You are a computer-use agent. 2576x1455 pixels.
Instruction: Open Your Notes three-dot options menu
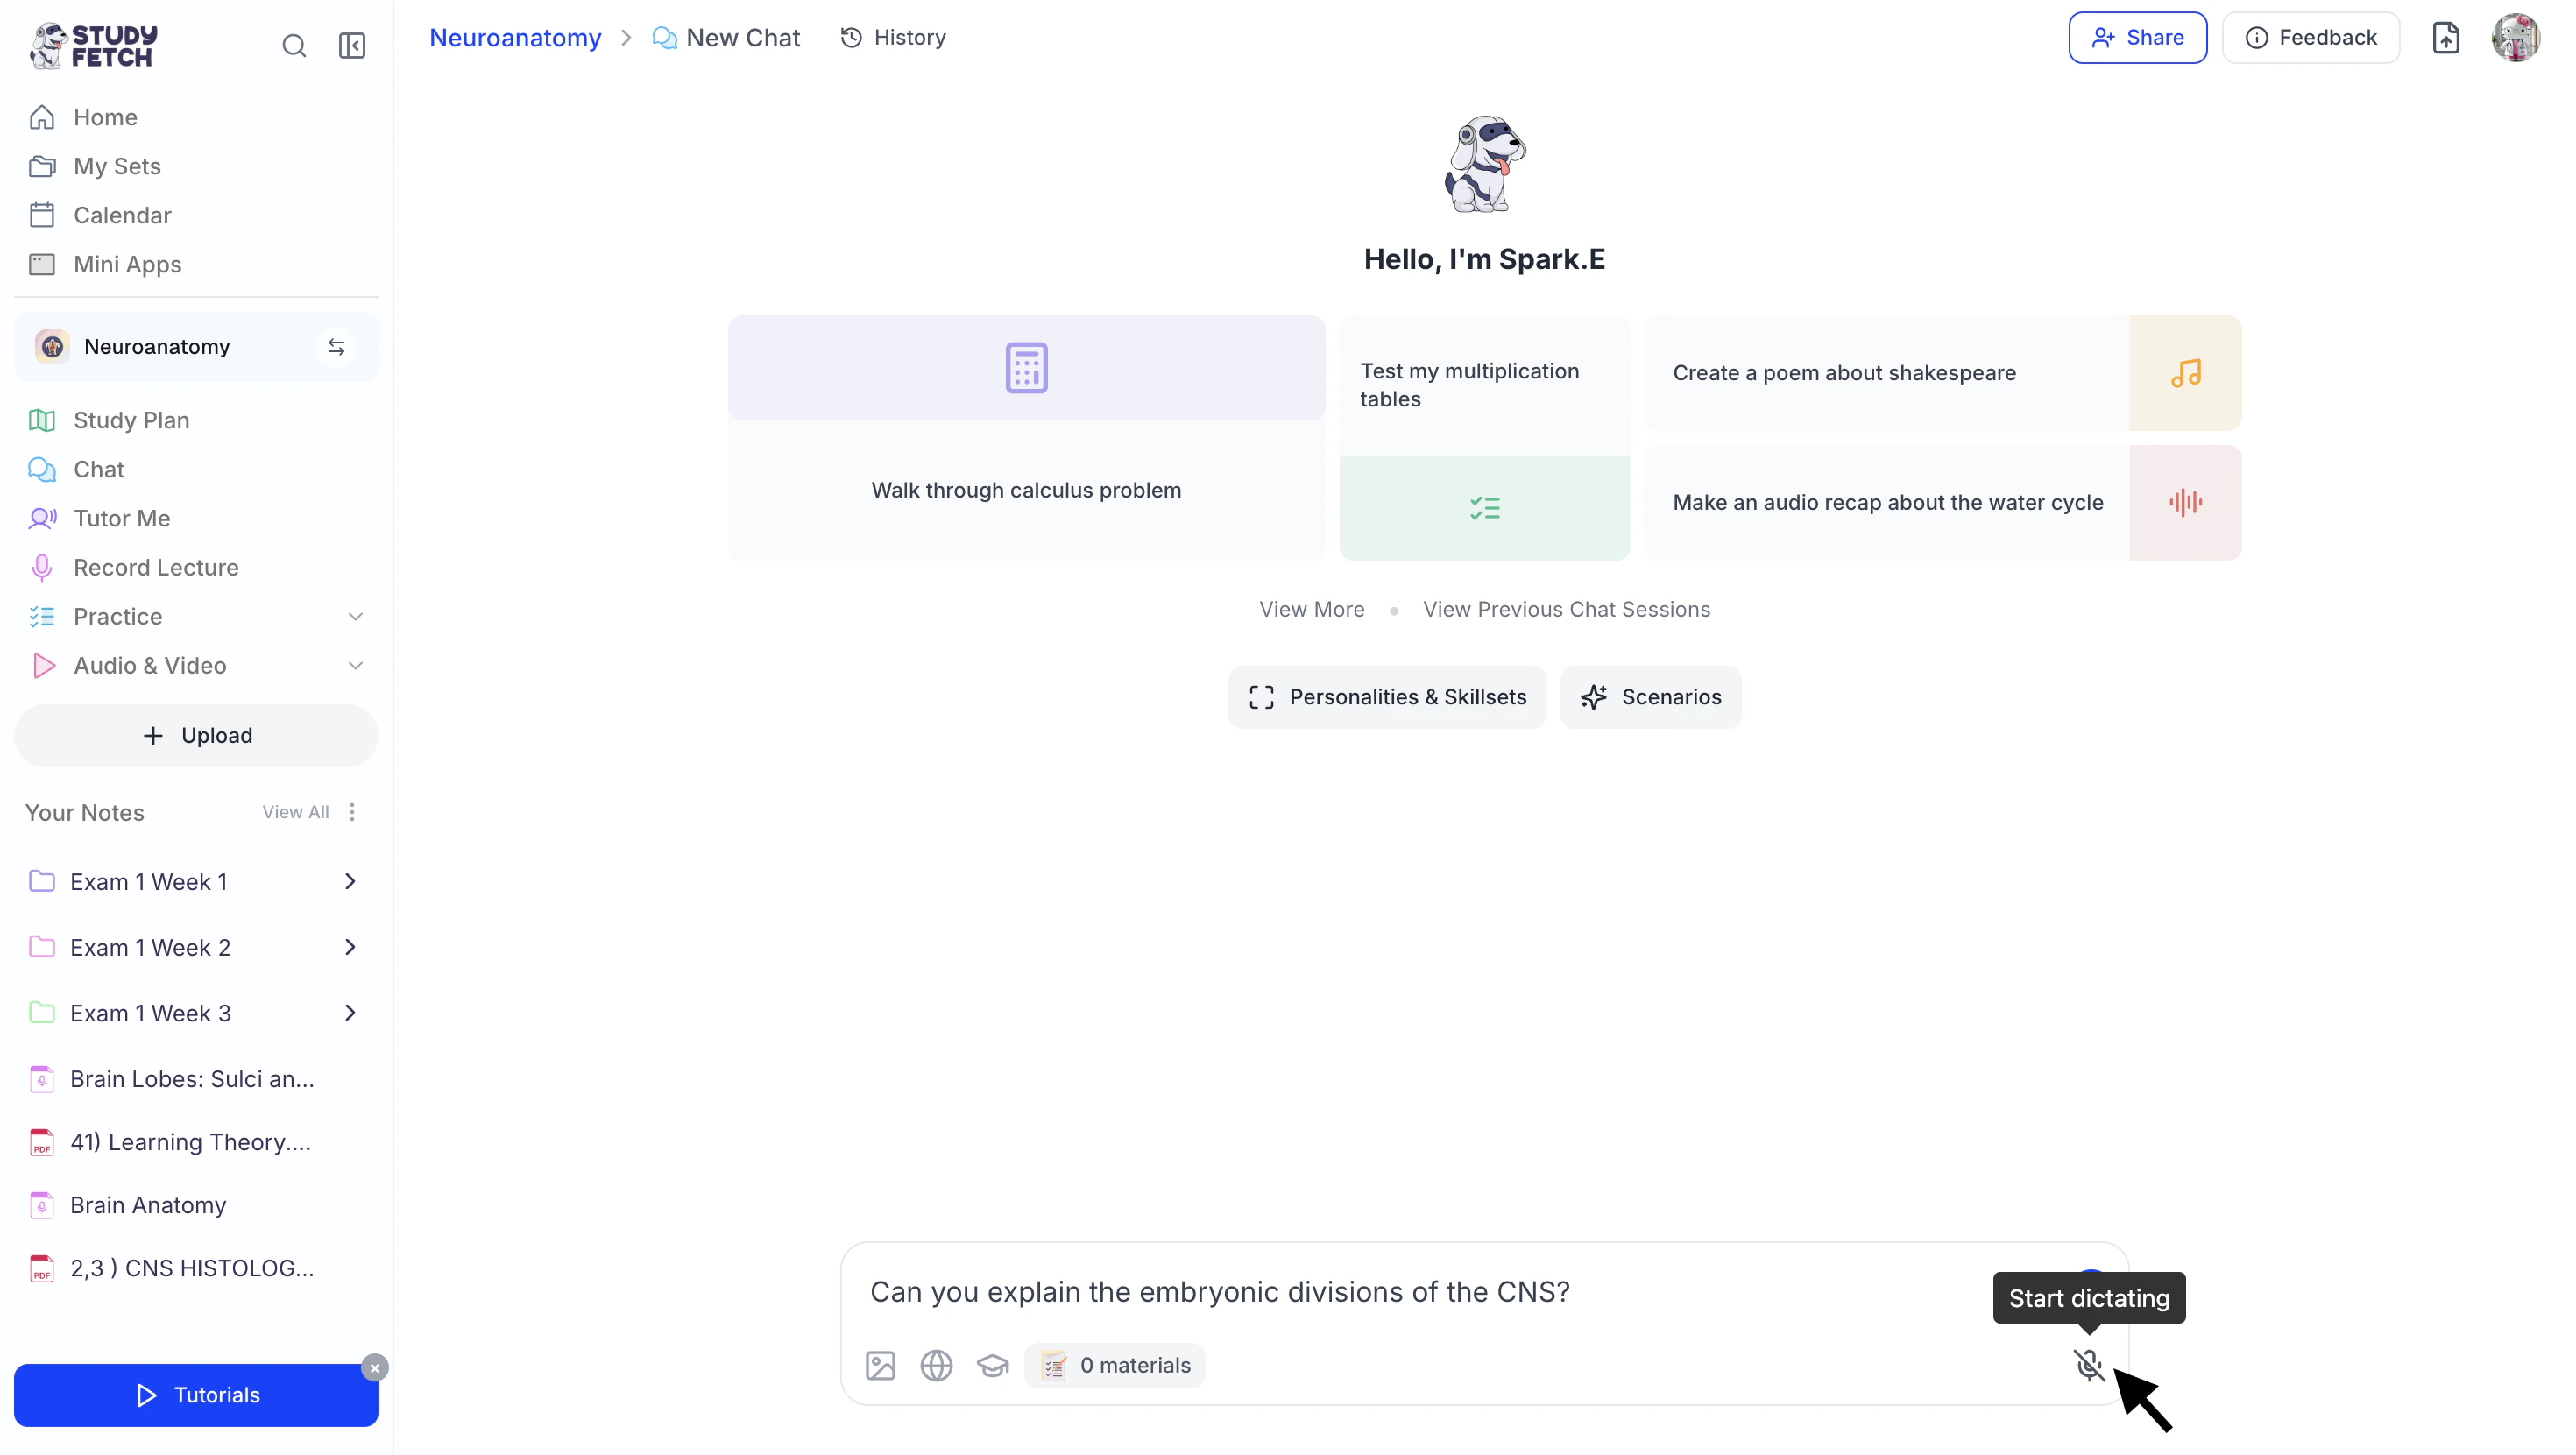(x=352, y=812)
